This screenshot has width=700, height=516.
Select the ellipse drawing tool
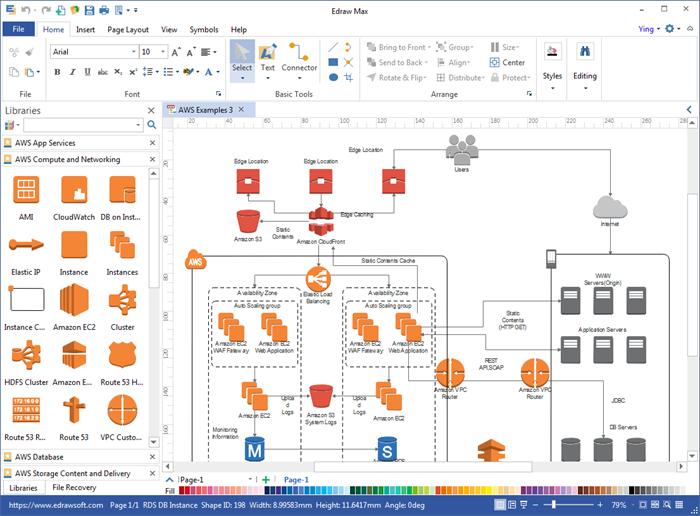tap(333, 77)
